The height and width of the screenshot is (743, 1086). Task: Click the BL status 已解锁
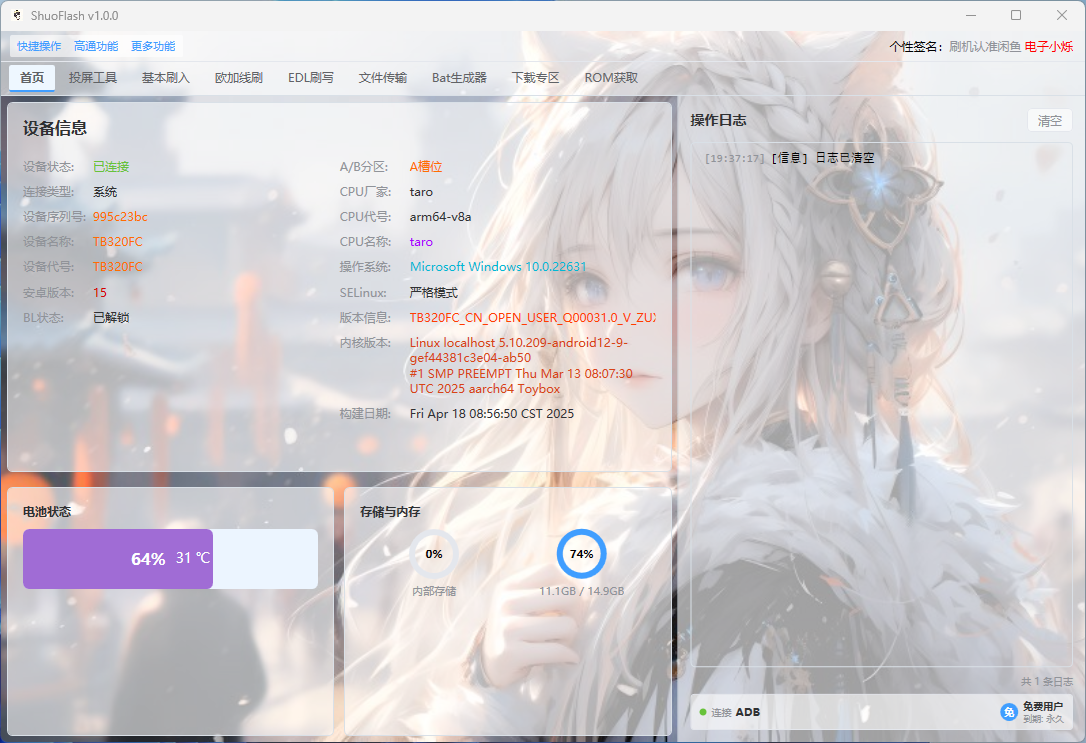point(111,318)
